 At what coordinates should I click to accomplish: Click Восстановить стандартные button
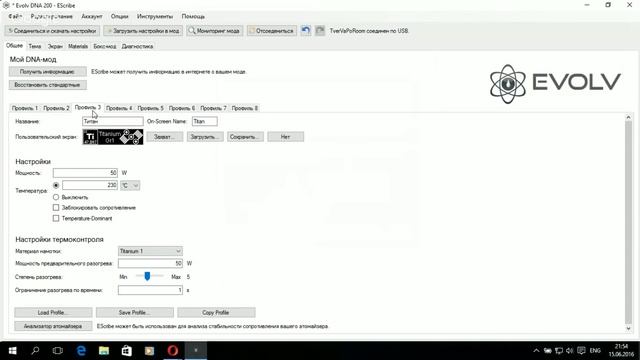coord(47,85)
